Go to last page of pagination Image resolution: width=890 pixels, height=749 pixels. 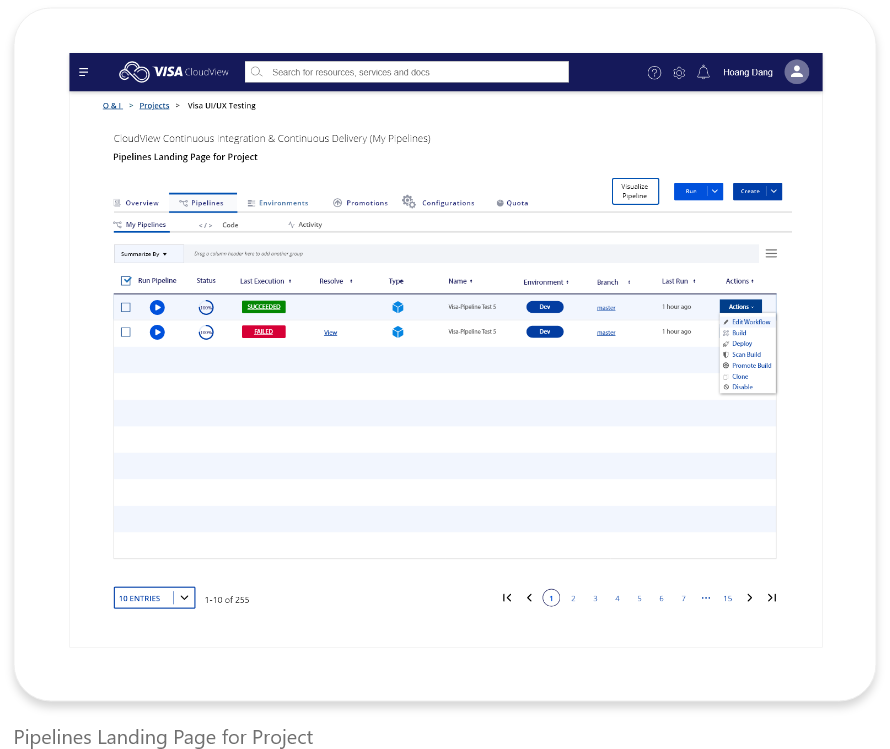pyautogui.click(x=772, y=597)
